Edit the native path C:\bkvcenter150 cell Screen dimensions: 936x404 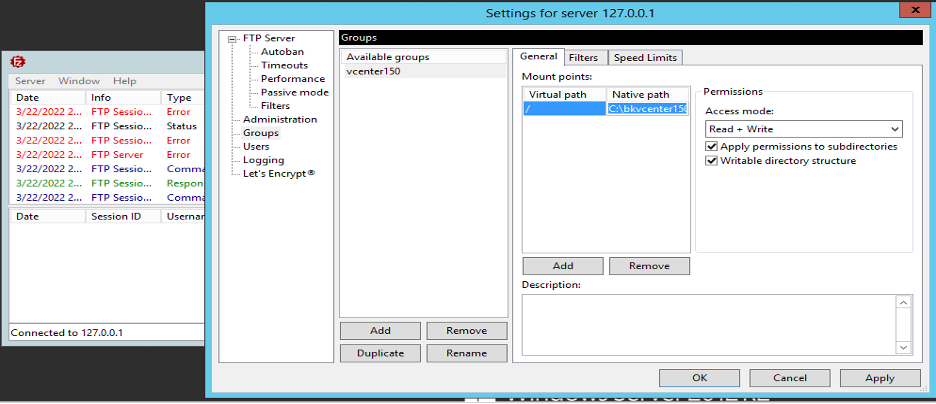(647, 109)
